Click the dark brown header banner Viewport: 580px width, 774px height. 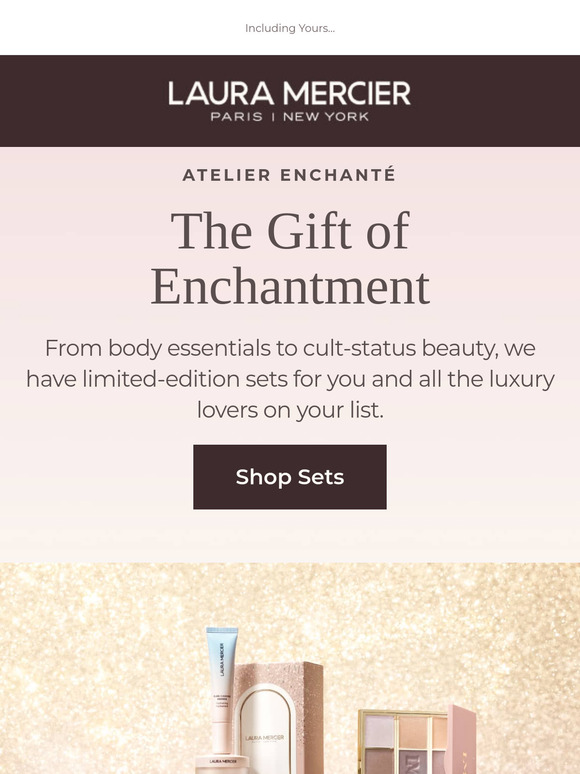pyautogui.click(x=290, y=101)
